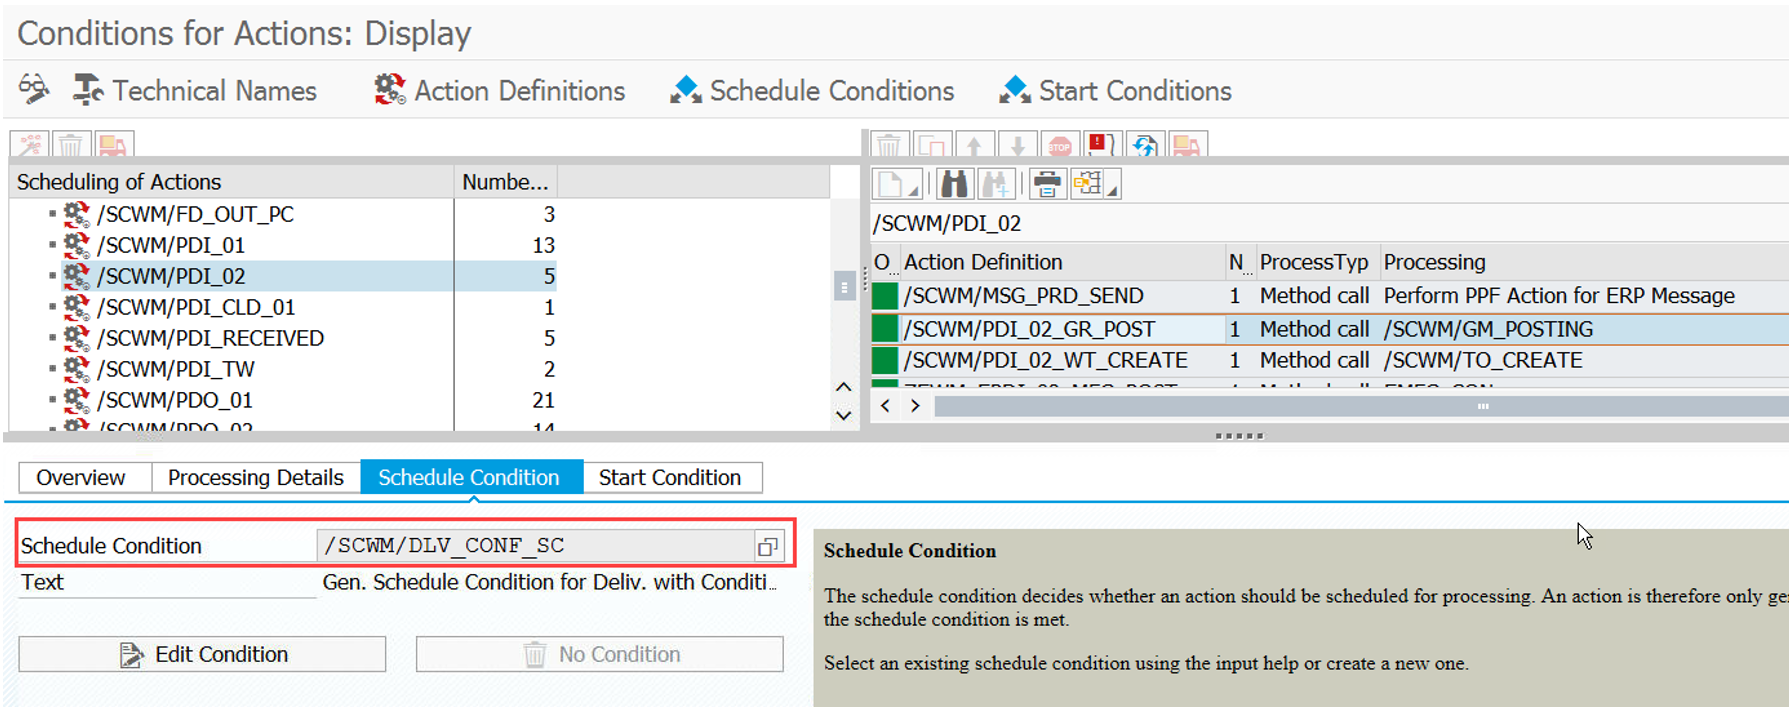Click the Display/Change glasses-and-pencil icon

pos(34,90)
